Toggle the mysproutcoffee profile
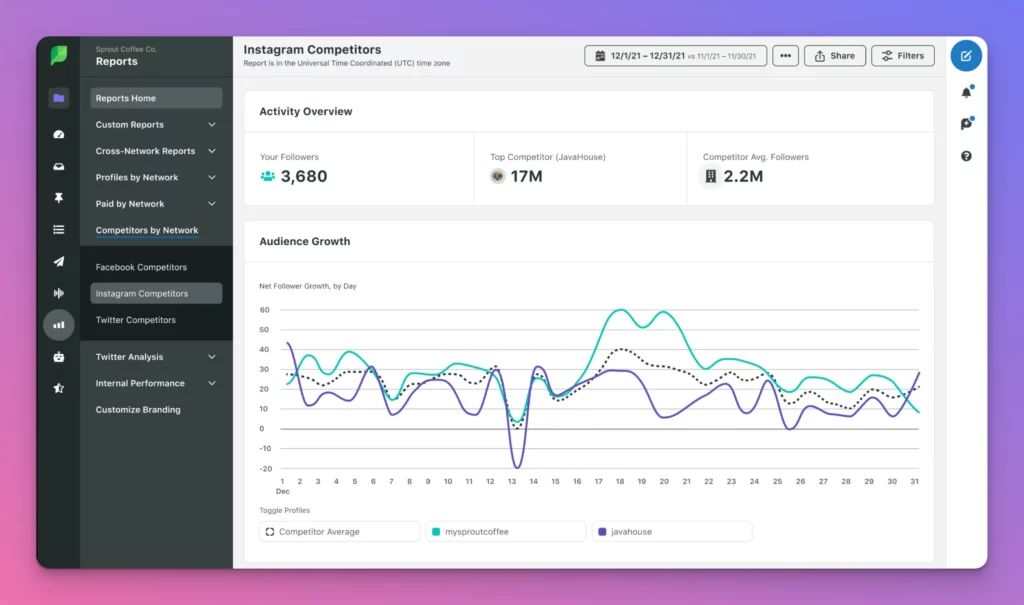 (x=505, y=531)
